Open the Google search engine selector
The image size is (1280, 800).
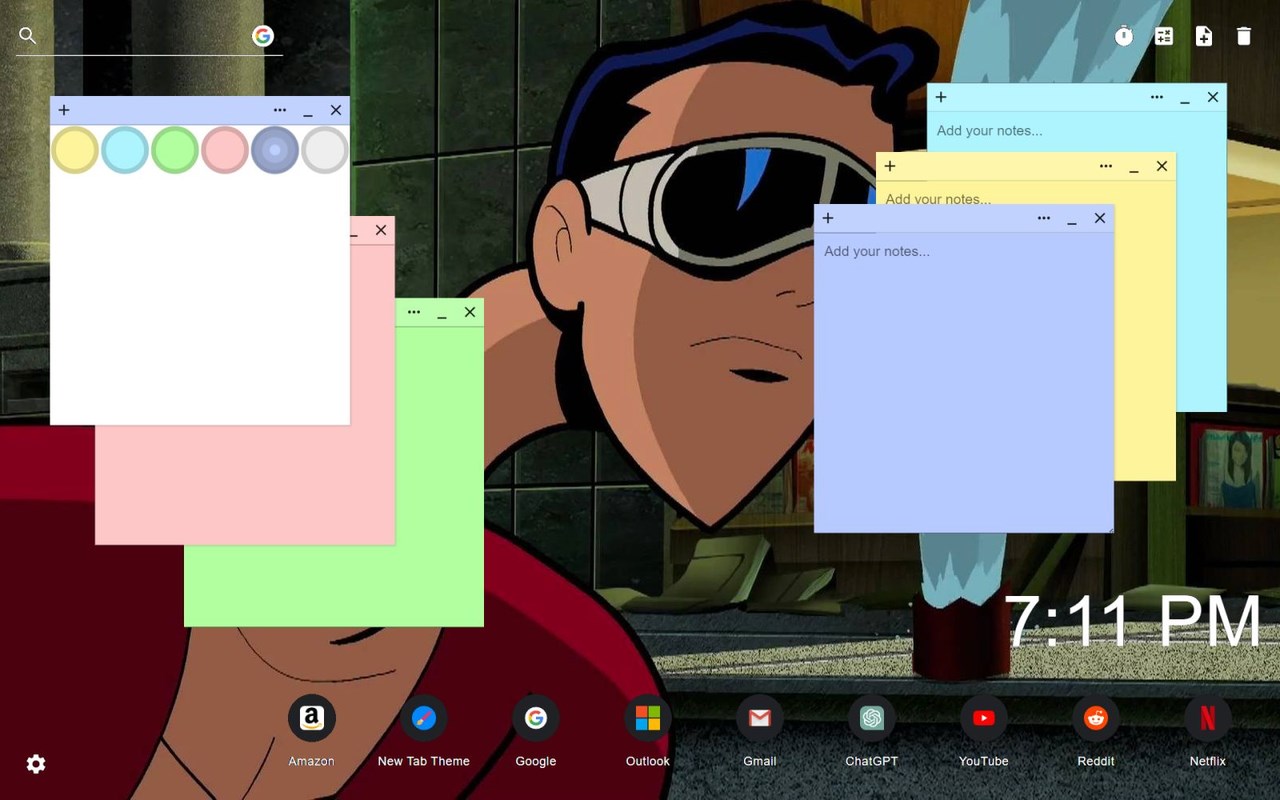tap(263, 36)
